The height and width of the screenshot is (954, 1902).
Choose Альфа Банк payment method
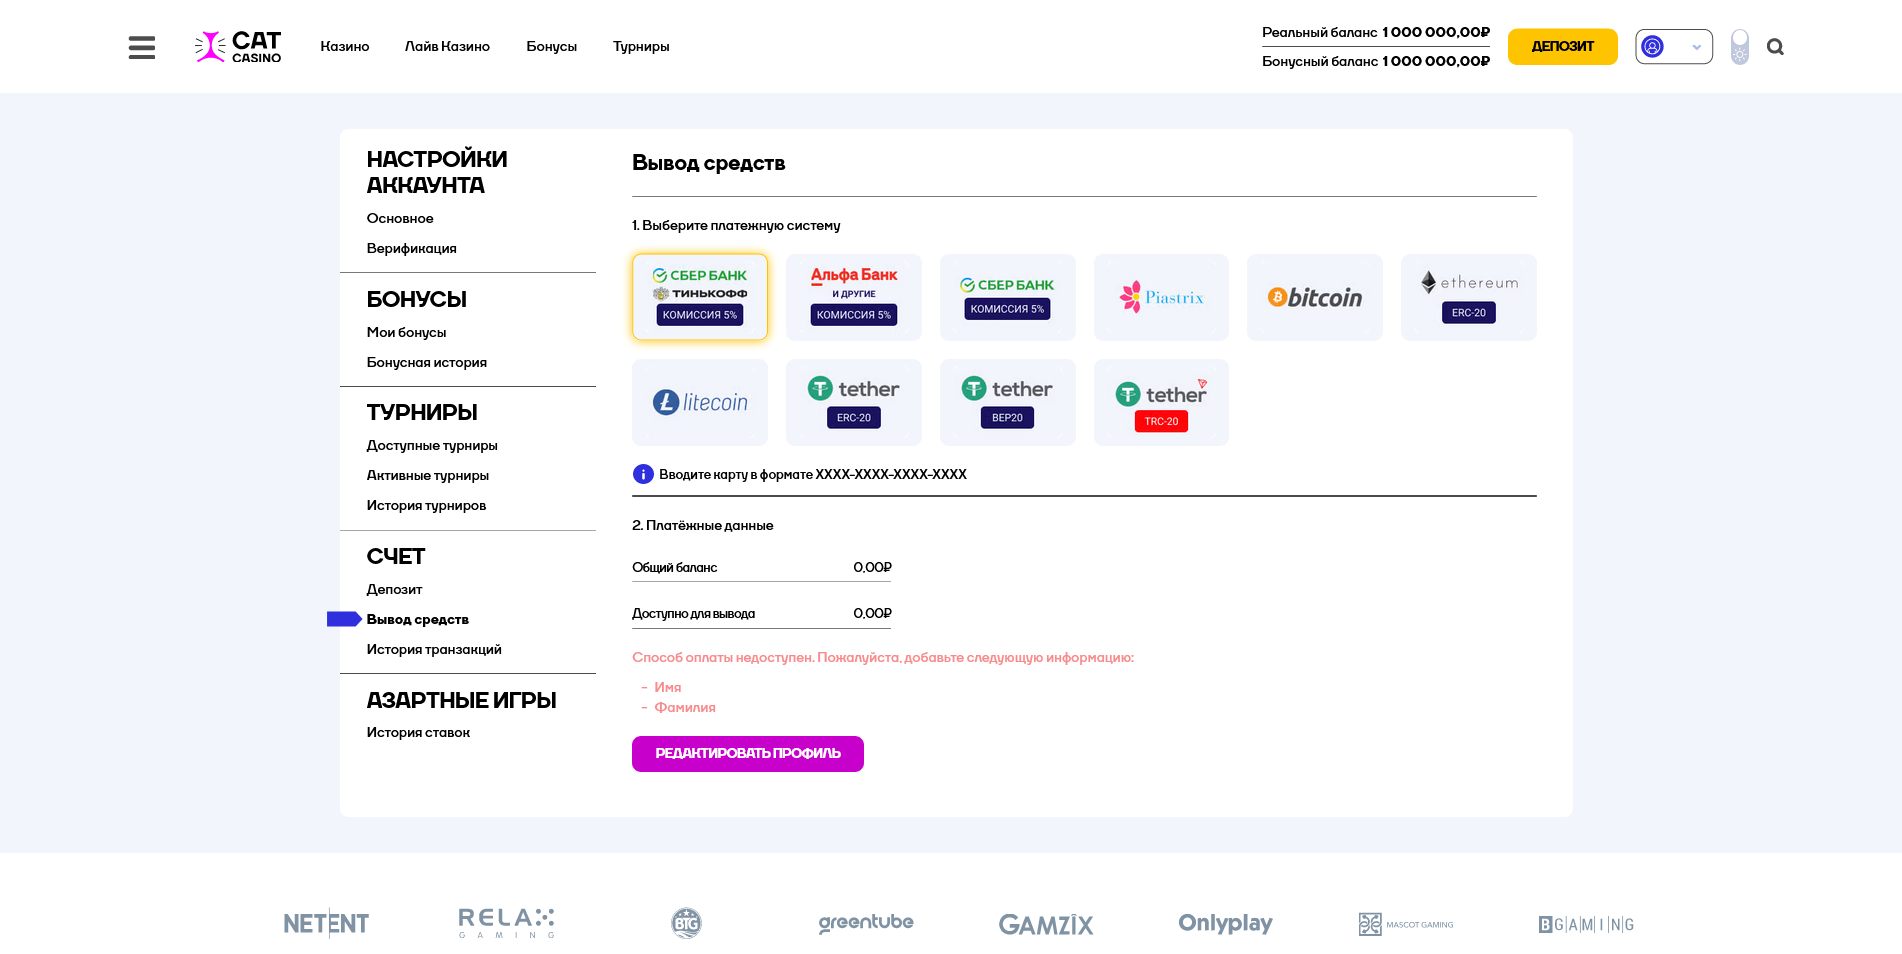(853, 297)
